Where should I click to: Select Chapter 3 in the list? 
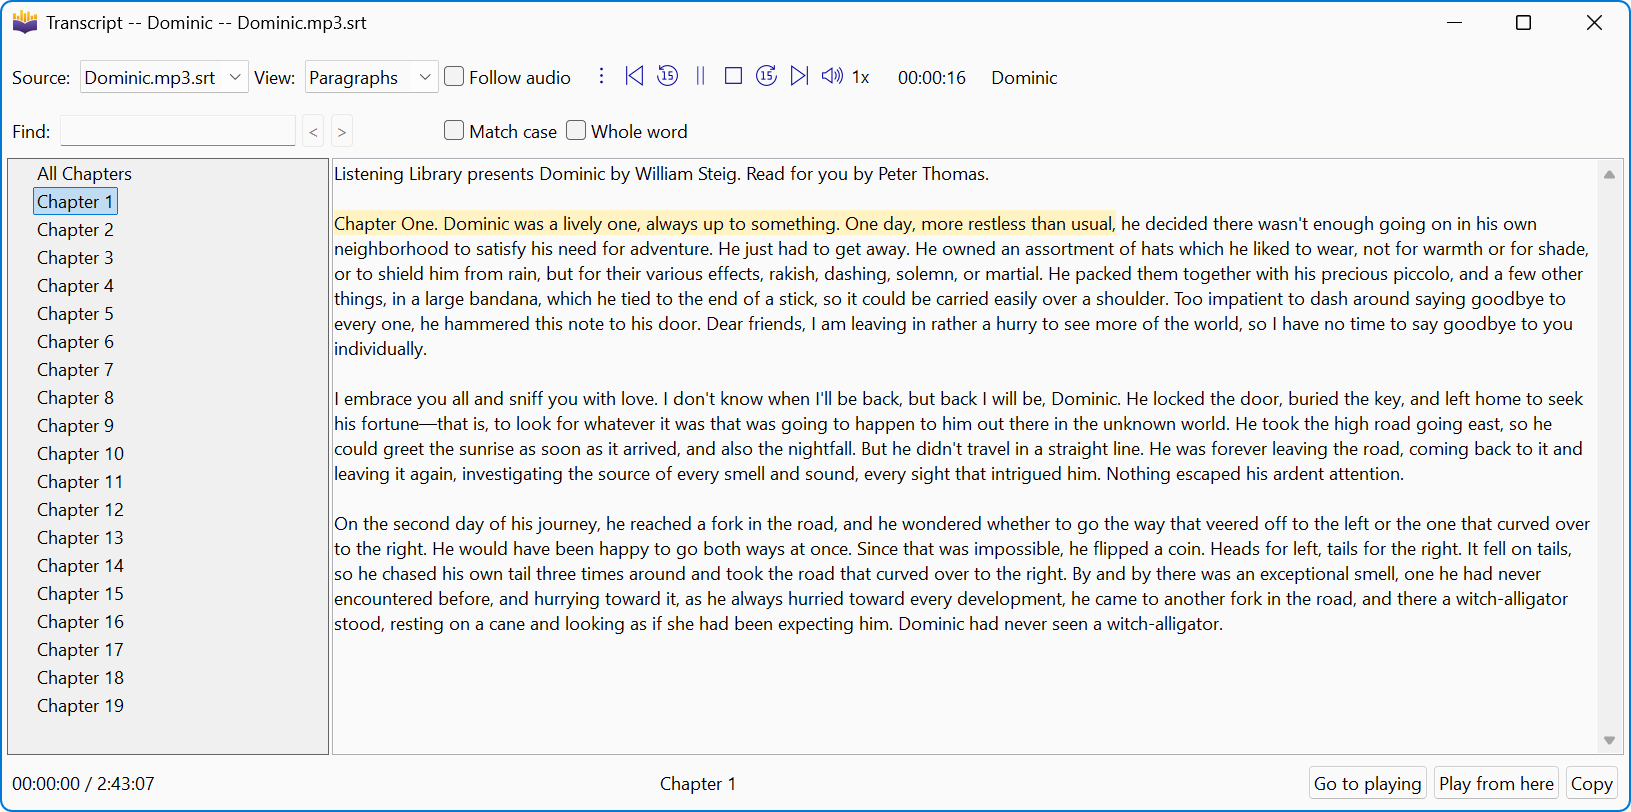tap(75, 258)
